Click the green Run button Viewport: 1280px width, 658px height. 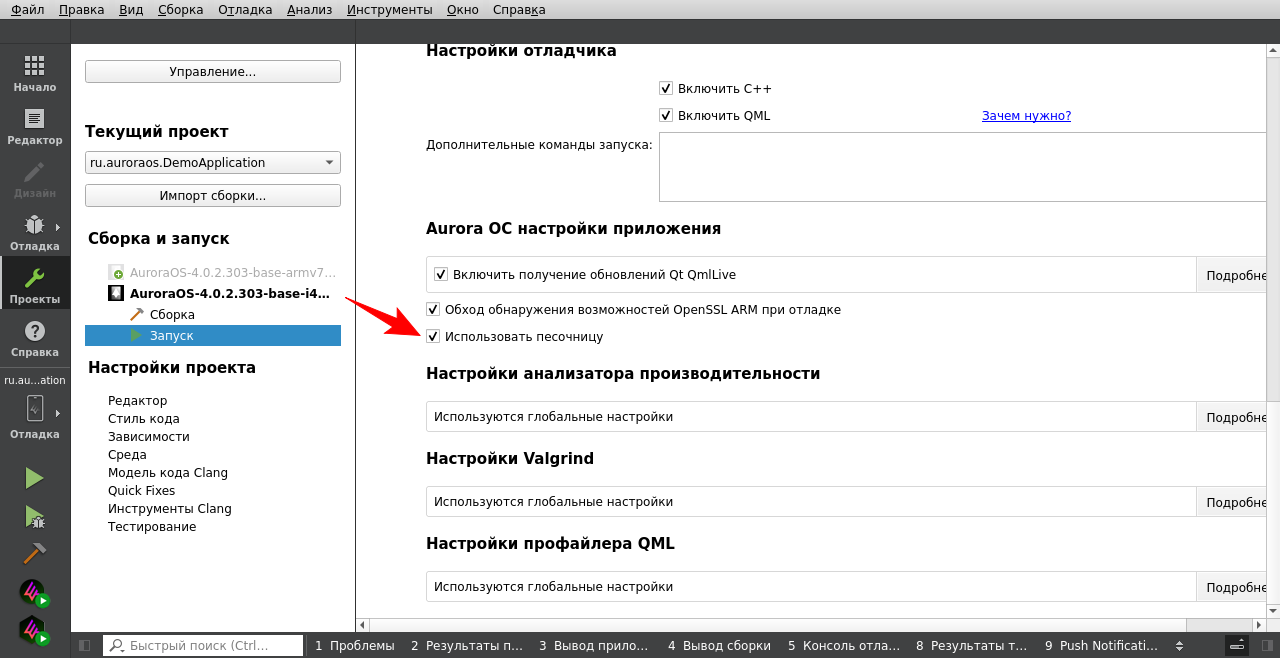point(34,478)
